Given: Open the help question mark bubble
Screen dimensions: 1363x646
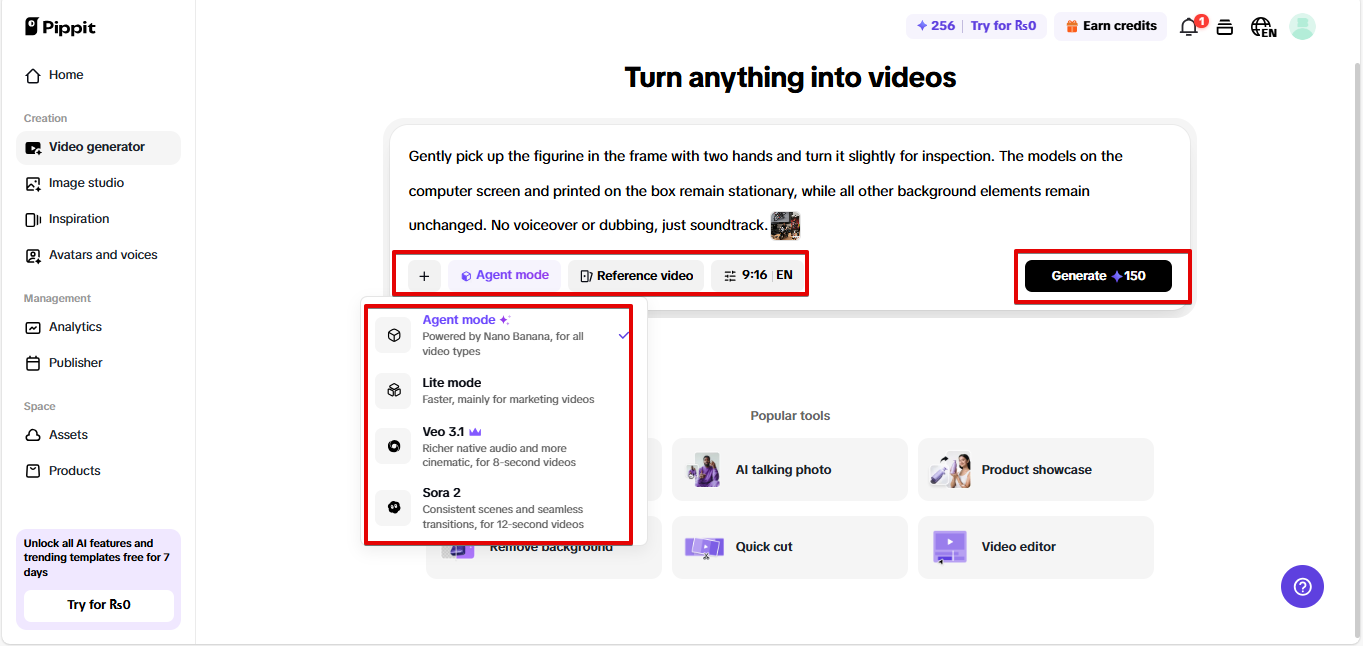Looking at the screenshot, I should pyautogui.click(x=1302, y=587).
